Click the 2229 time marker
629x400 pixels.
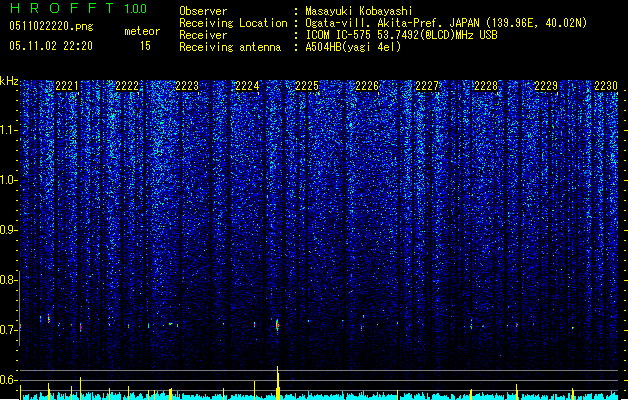(x=546, y=86)
